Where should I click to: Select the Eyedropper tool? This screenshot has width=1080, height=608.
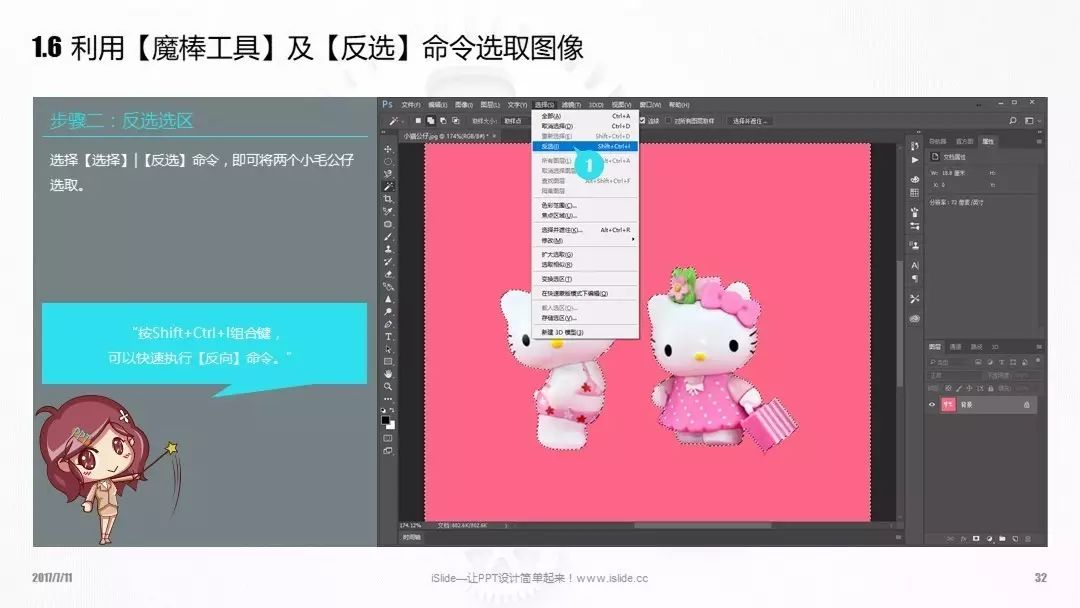[x=388, y=211]
